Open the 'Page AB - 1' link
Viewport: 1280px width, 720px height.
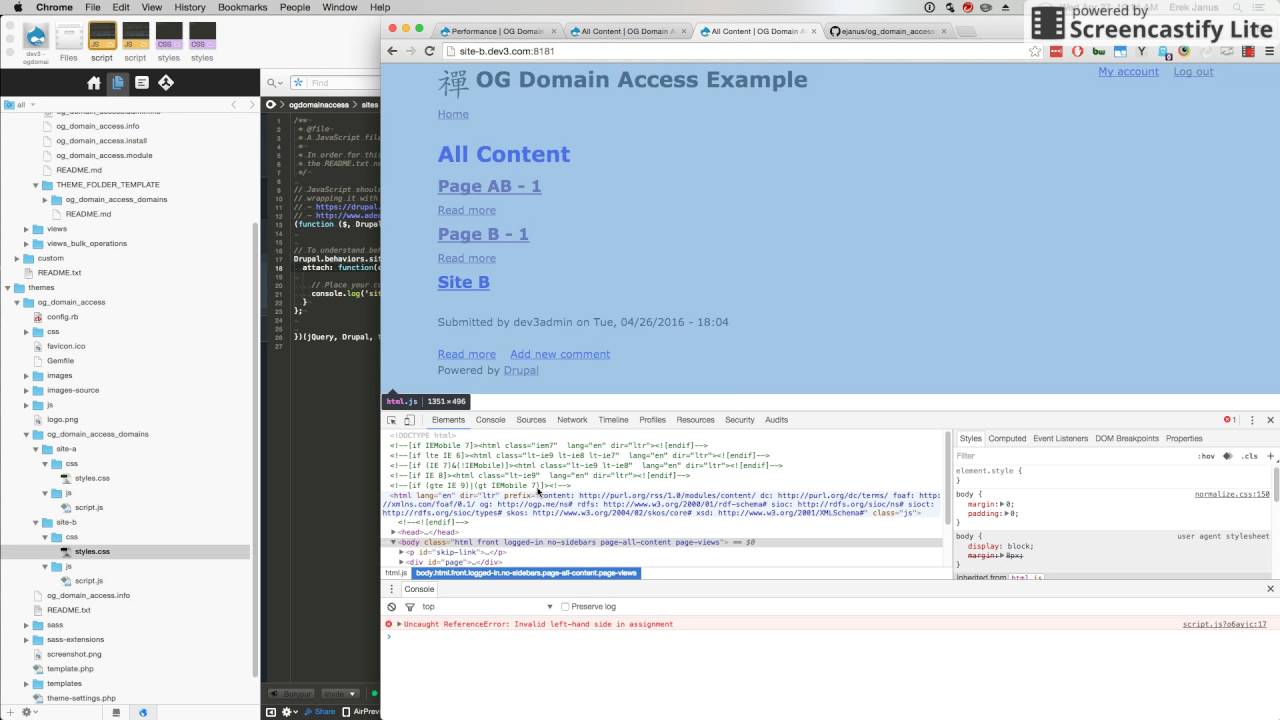(x=489, y=186)
